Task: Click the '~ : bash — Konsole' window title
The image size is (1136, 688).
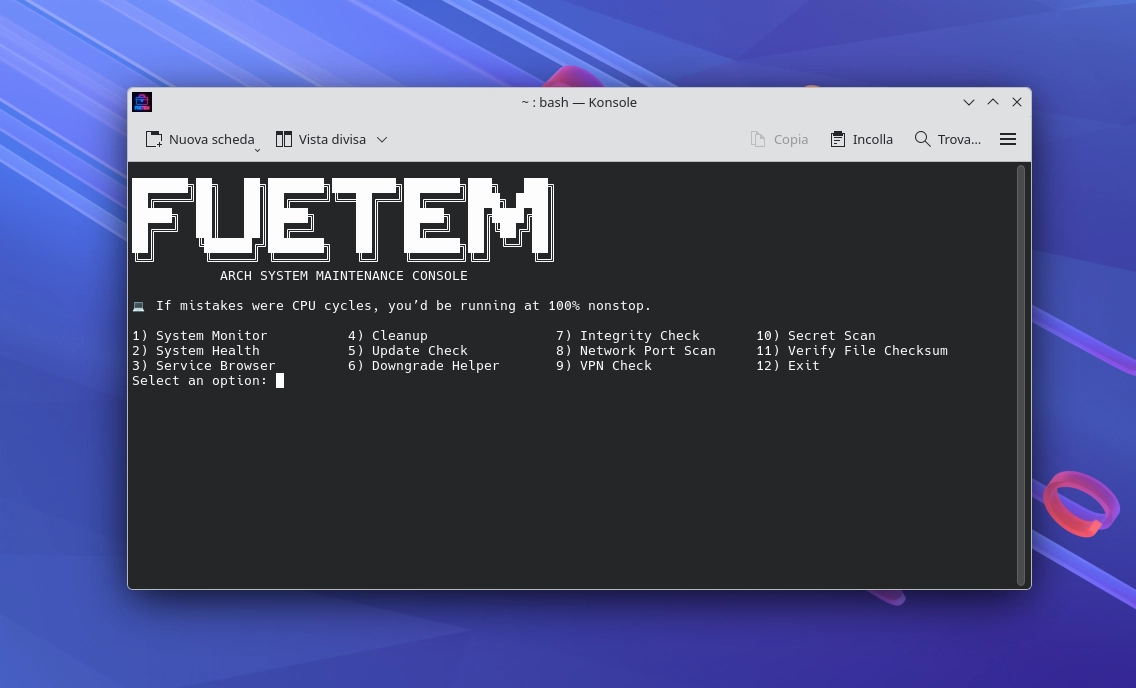Action: point(578,102)
